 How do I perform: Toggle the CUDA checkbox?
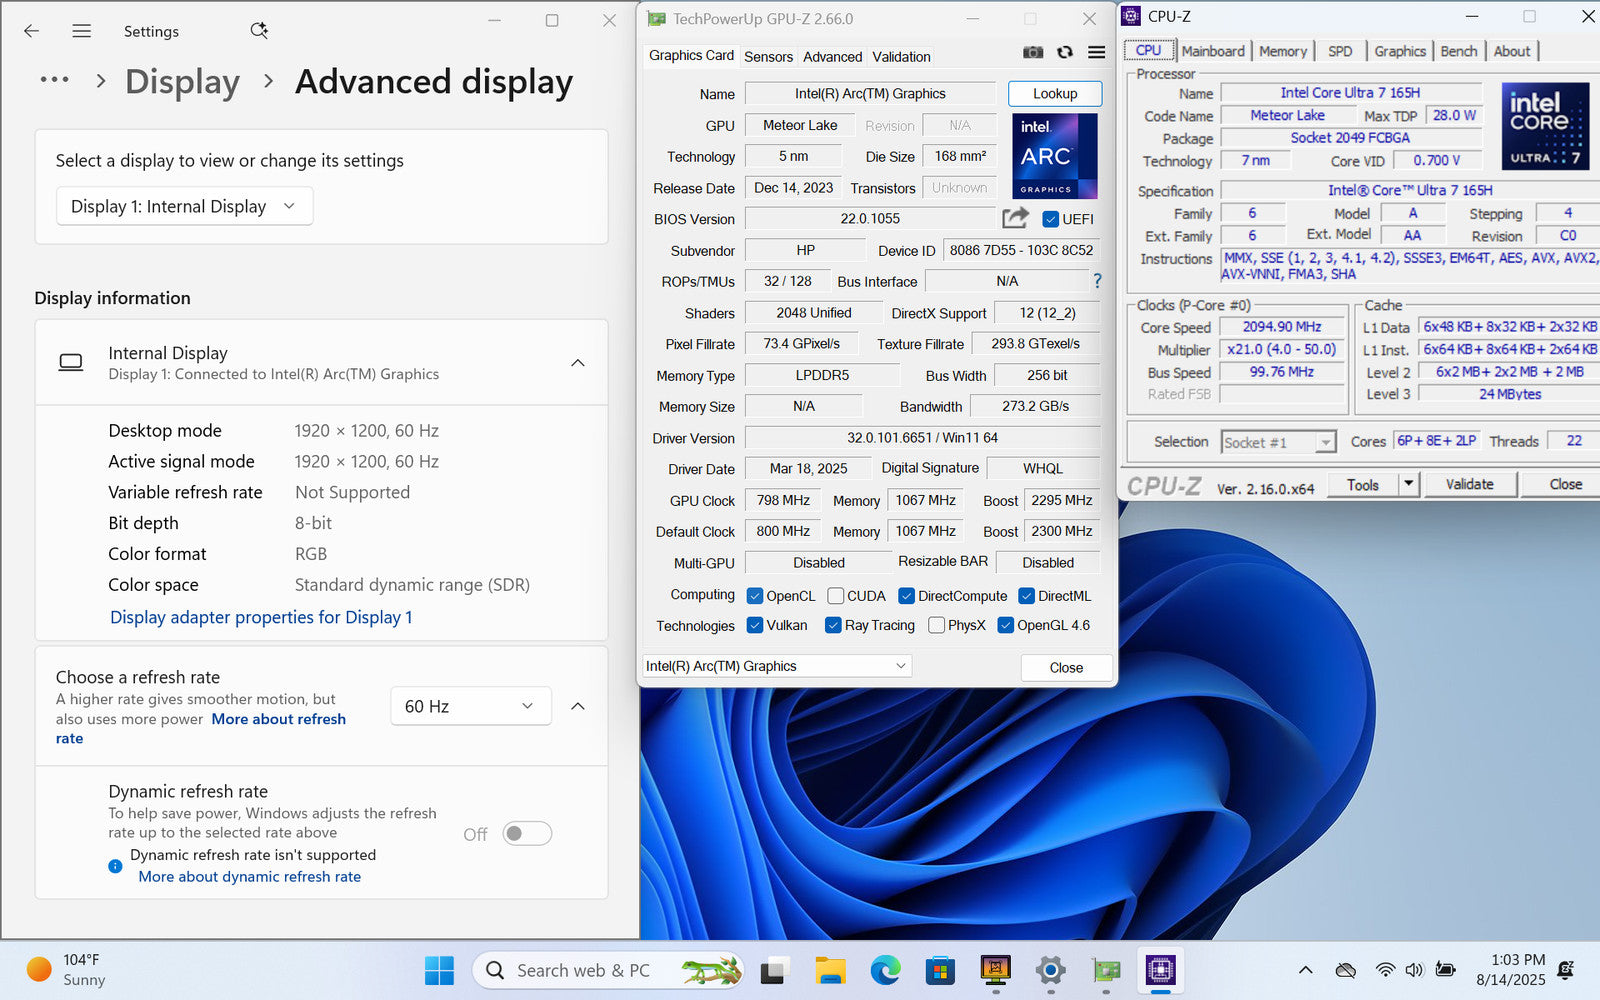(x=836, y=596)
